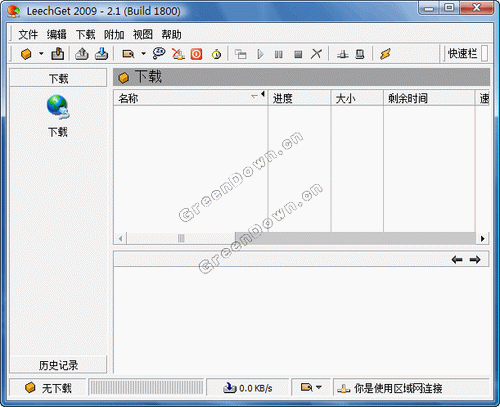The width and height of the screenshot is (500, 407).
Task: Click the new download box icon
Action: click(26, 54)
